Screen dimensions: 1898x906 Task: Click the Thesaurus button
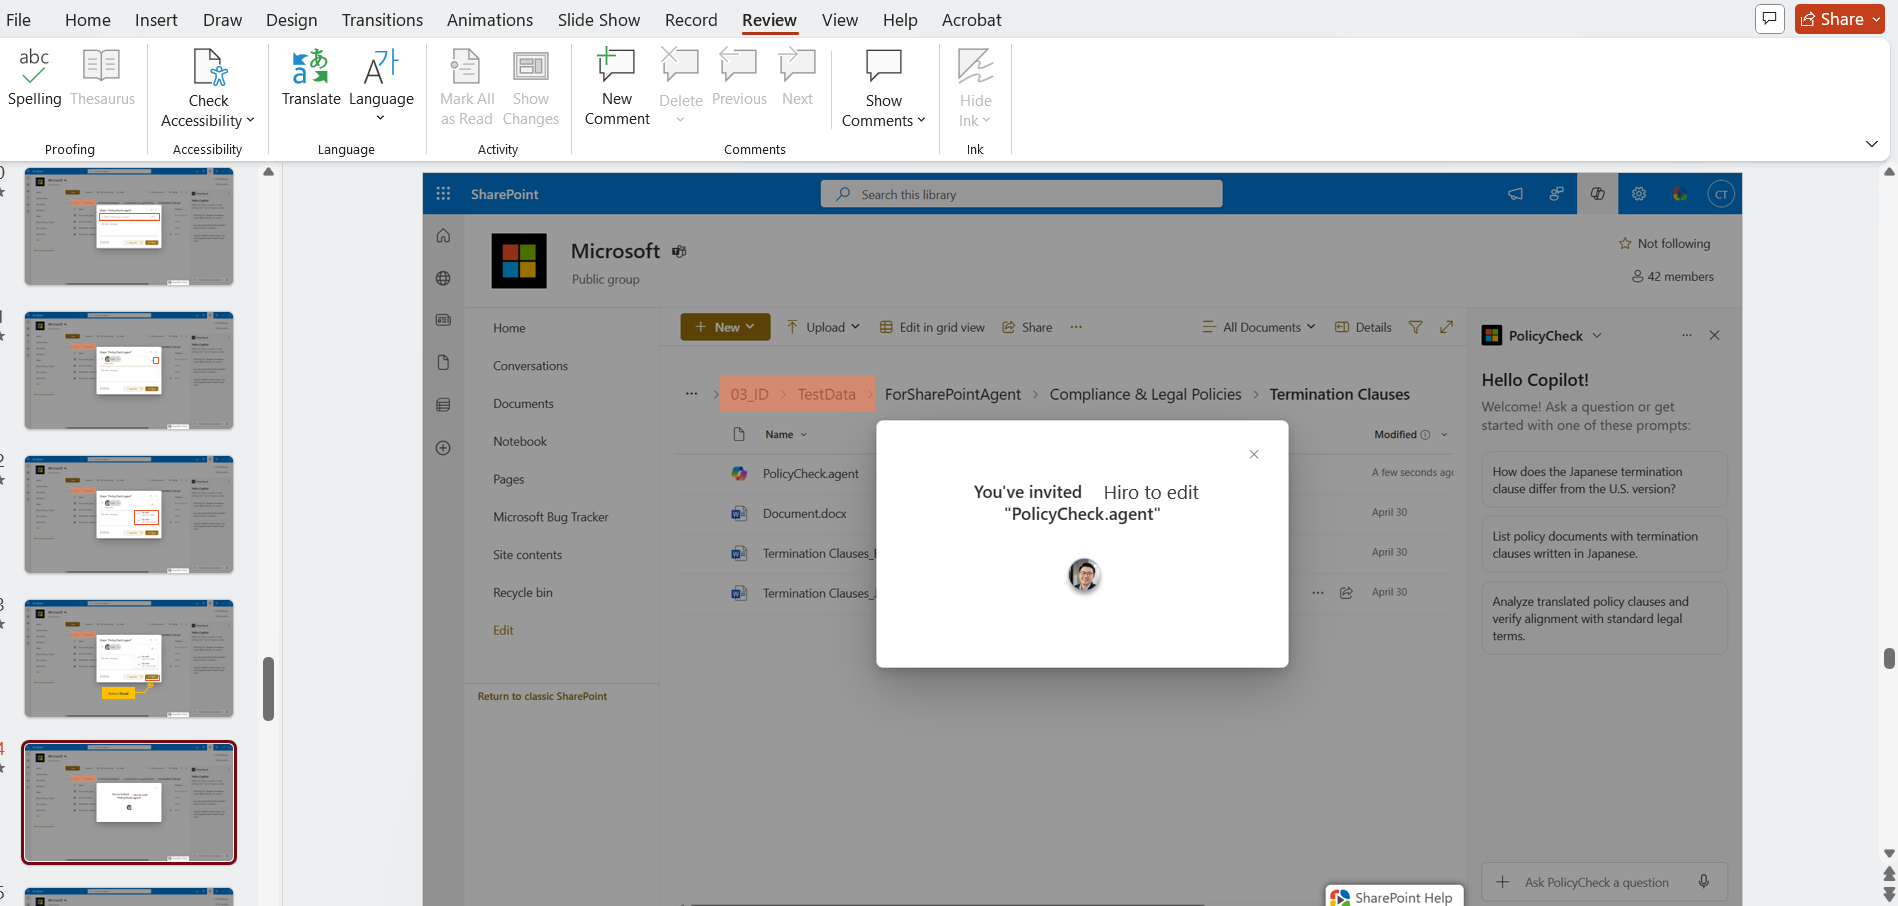click(x=102, y=78)
